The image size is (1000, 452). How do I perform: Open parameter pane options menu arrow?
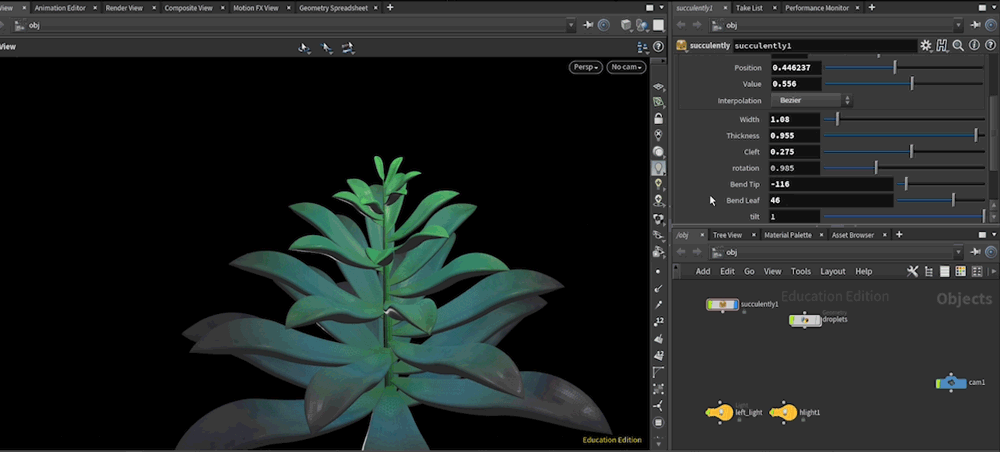click(x=994, y=8)
